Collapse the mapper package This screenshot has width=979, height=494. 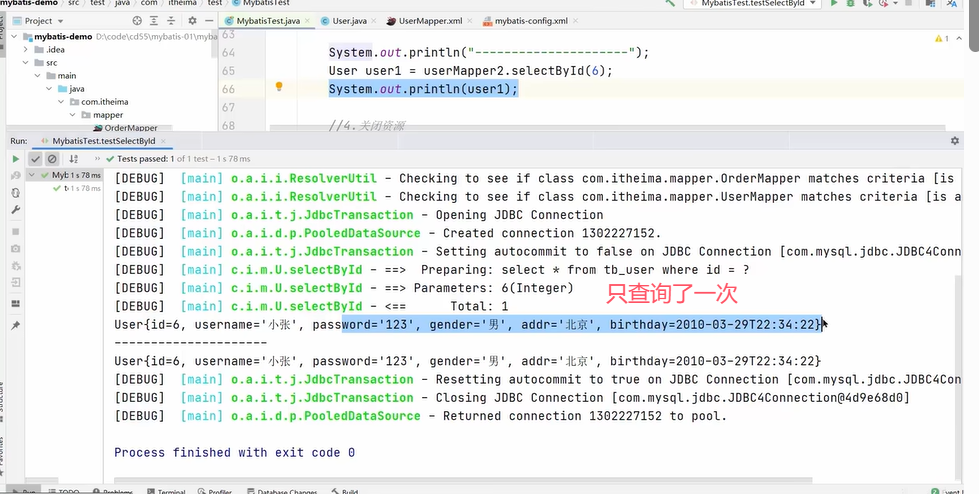click(x=73, y=115)
